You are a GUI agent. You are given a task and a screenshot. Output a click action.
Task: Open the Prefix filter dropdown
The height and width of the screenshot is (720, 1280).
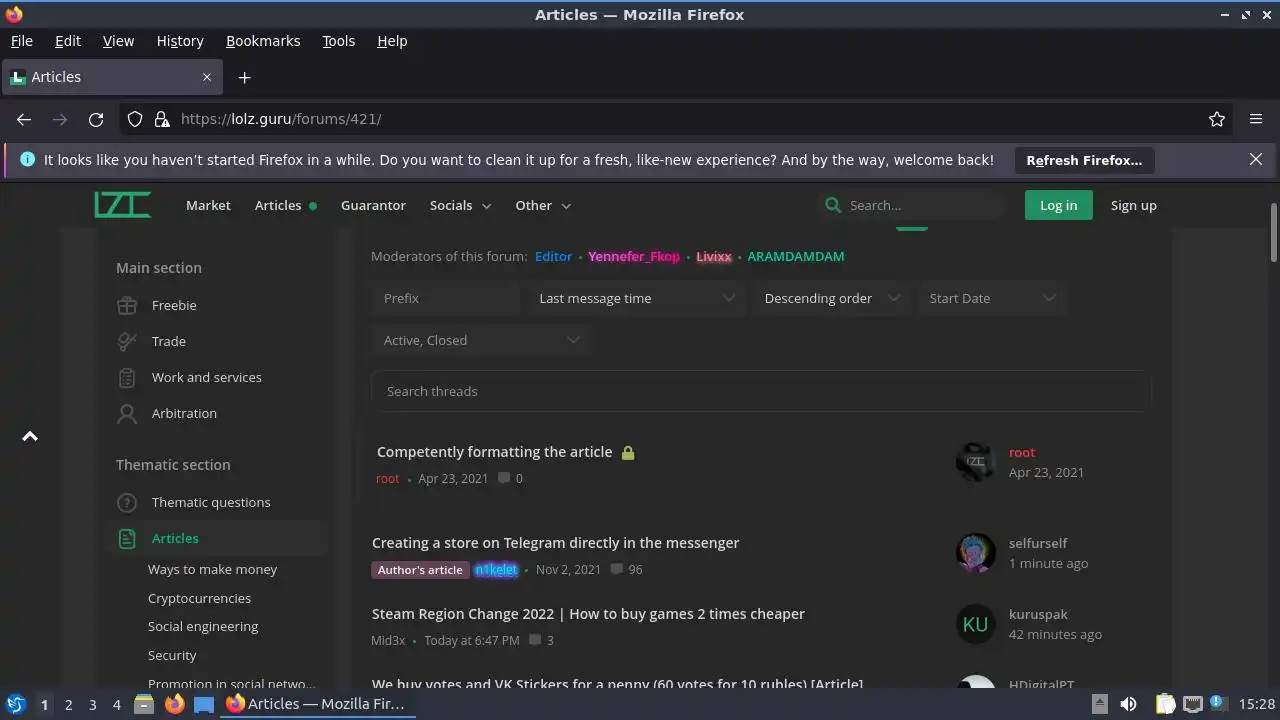[443, 298]
